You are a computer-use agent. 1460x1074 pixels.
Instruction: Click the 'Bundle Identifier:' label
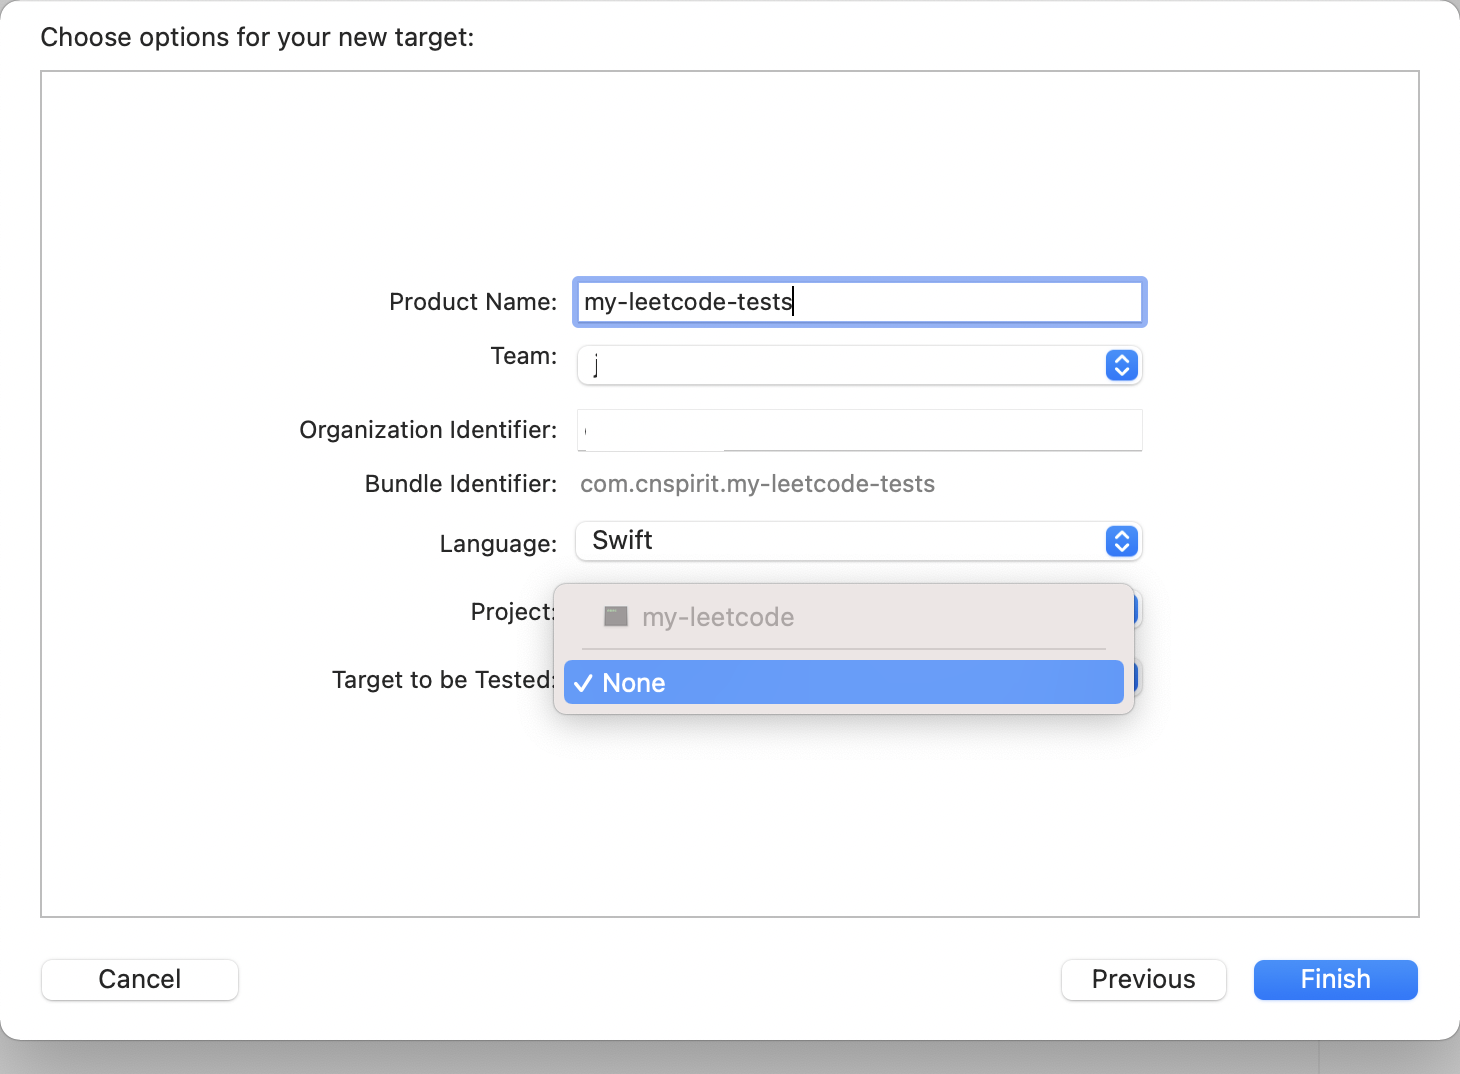click(461, 484)
